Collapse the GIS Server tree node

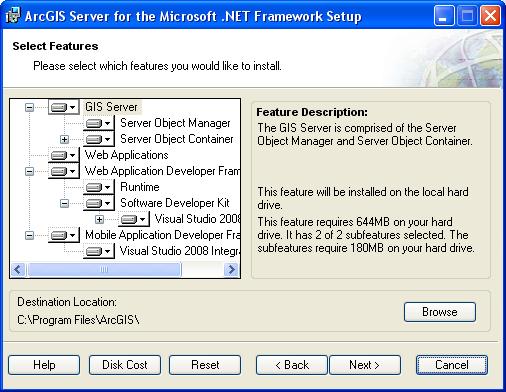pyautogui.click(x=29, y=107)
